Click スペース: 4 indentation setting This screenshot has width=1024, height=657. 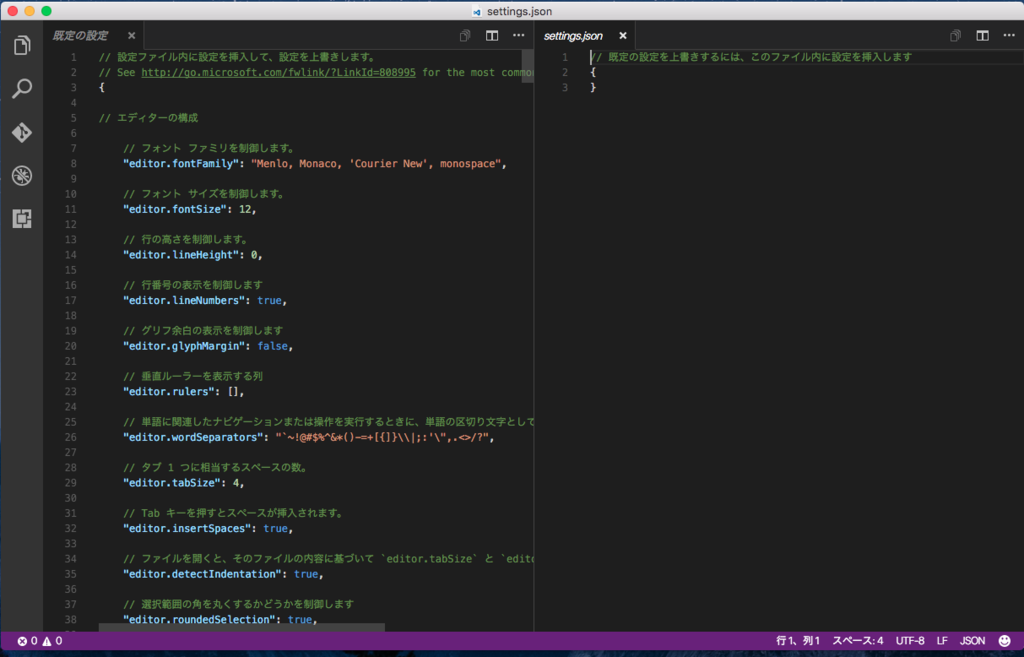point(857,641)
